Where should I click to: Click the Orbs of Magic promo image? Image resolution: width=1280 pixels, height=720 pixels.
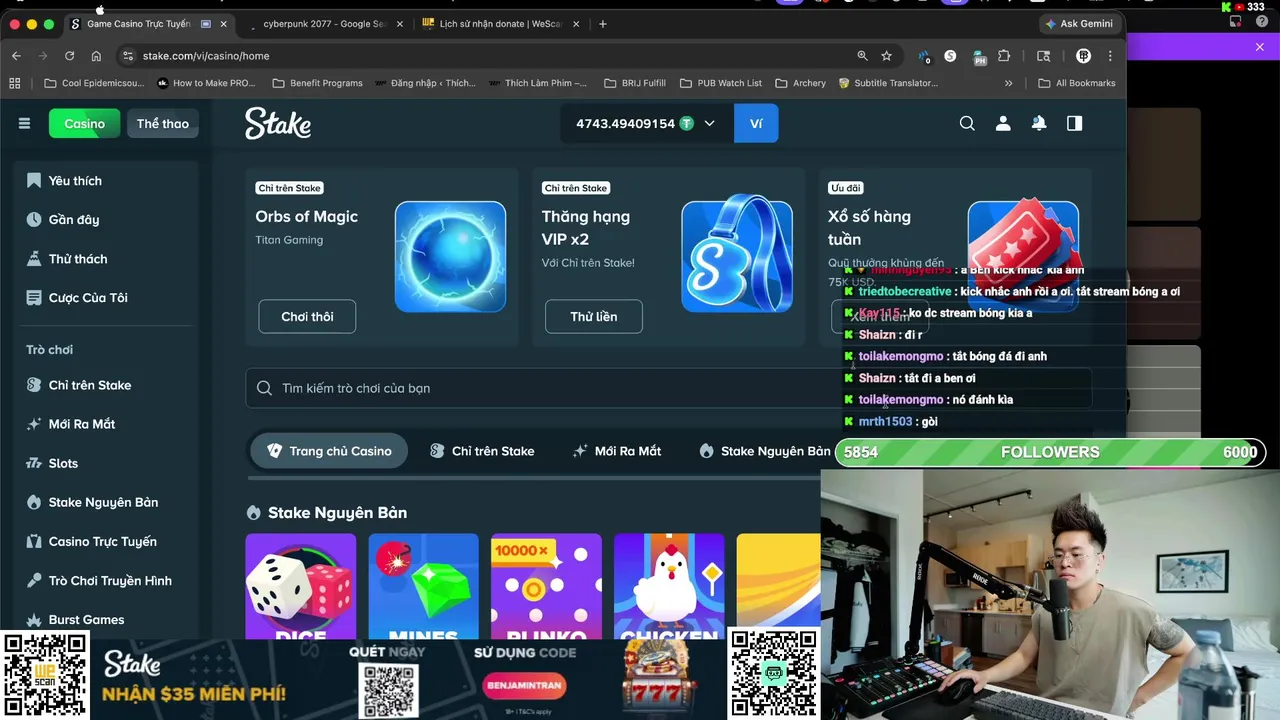(450, 257)
